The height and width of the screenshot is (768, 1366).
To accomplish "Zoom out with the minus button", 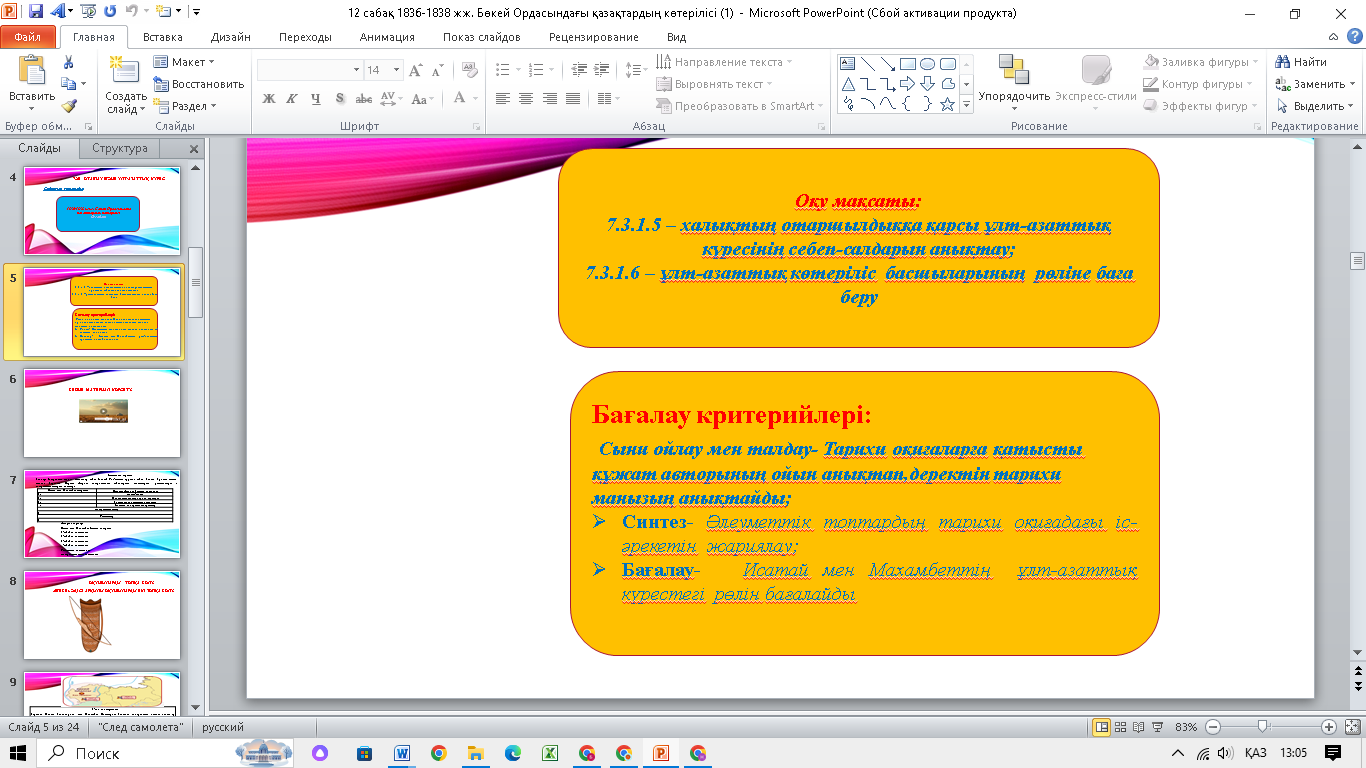I will [1213, 727].
